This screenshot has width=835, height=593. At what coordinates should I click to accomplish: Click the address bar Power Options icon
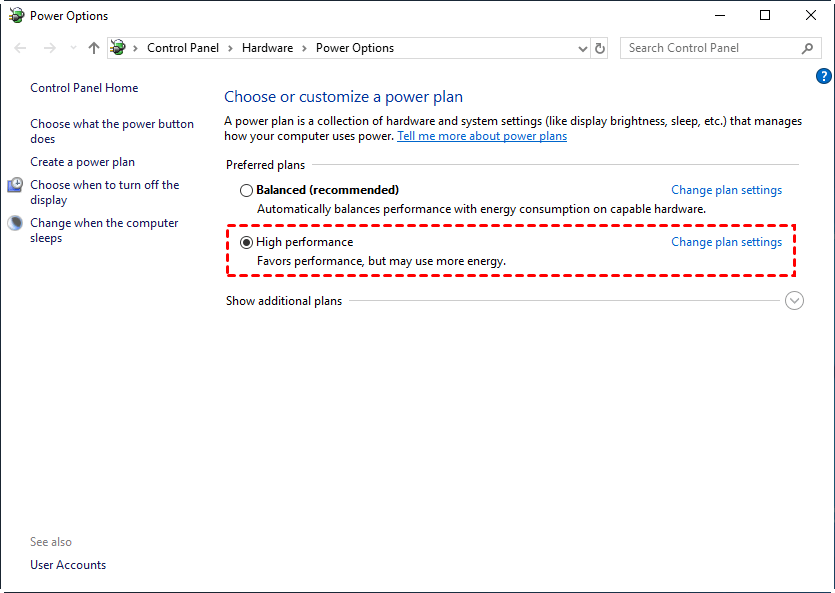pos(118,48)
